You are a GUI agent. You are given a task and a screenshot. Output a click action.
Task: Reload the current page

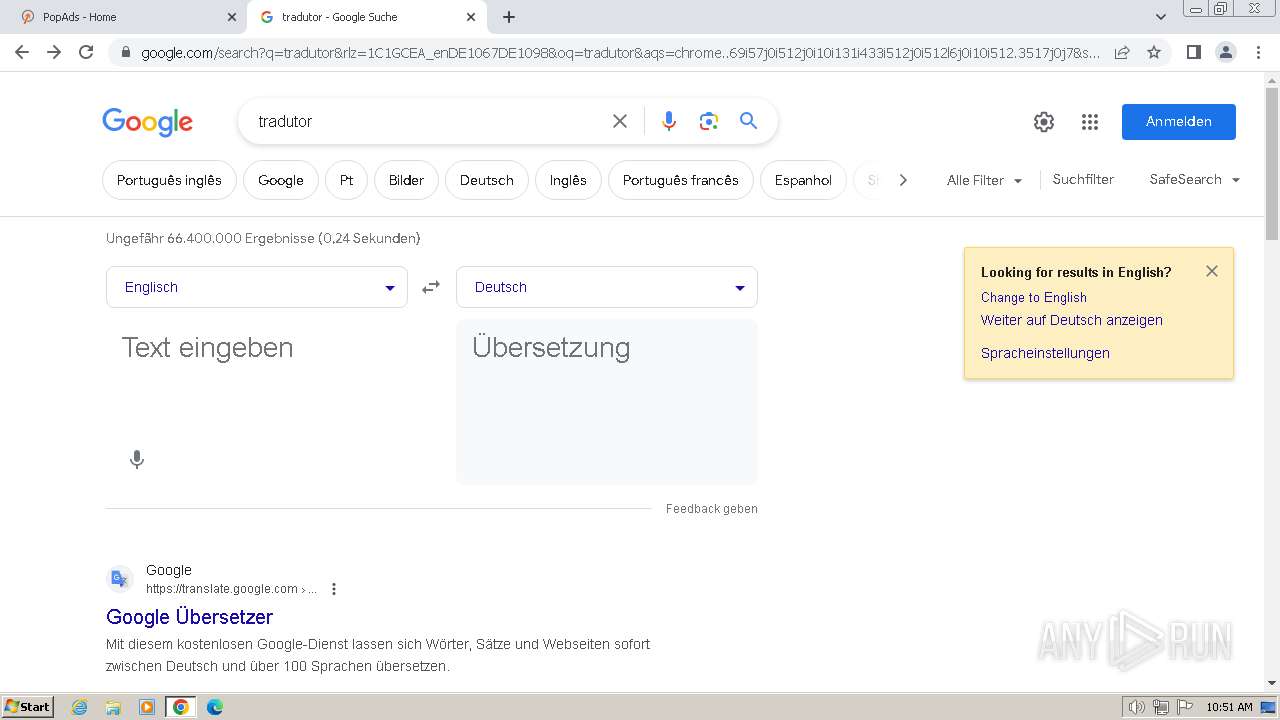pyautogui.click(x=86, y=52)
